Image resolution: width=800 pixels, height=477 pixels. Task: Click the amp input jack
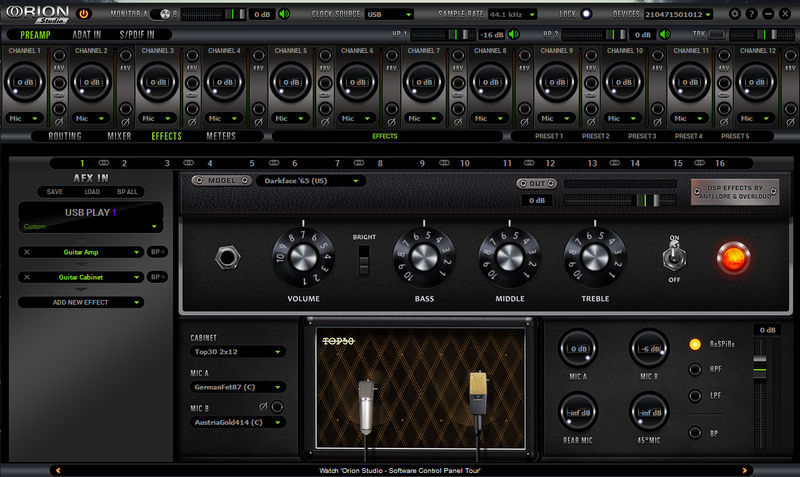click(x=228, y=258)
